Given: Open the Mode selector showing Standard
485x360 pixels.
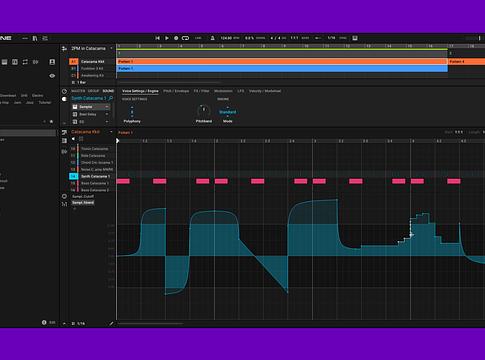Looking at the screenshot, I should pyautogui.click(x=228, y=112).
